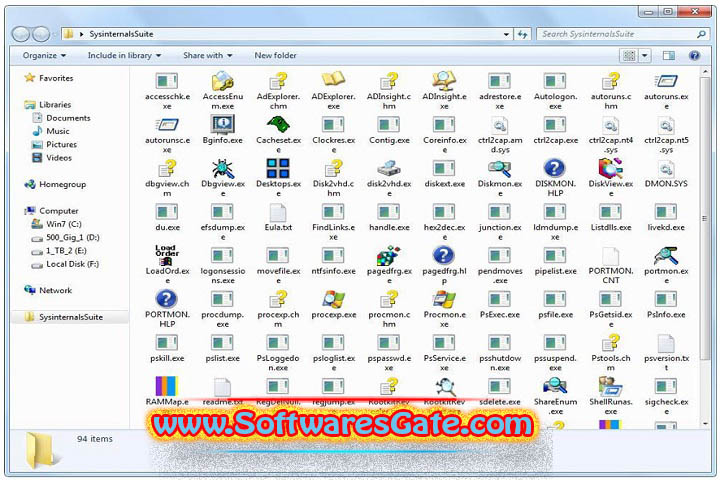Select the Cacheset.exe green icon

[x=278, y=124]
